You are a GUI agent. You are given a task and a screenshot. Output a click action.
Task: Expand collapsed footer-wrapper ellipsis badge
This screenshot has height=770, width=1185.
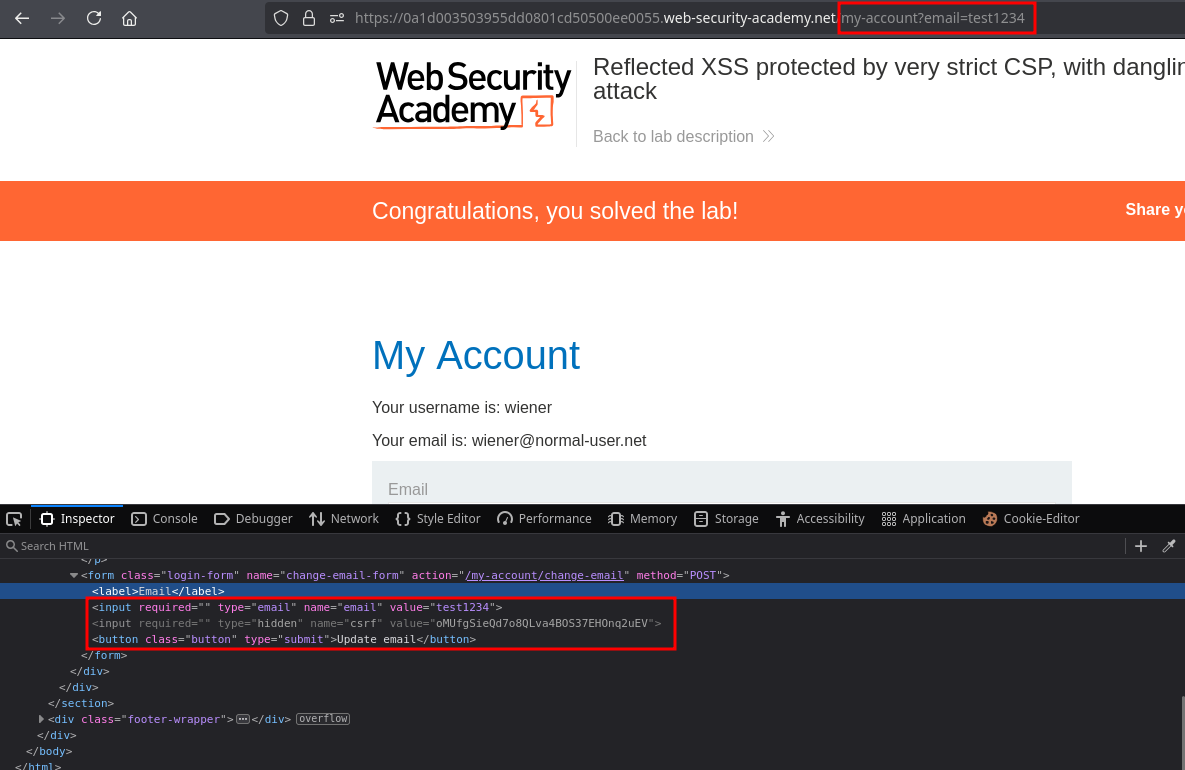pyautogui.click(x=243, y=719)
